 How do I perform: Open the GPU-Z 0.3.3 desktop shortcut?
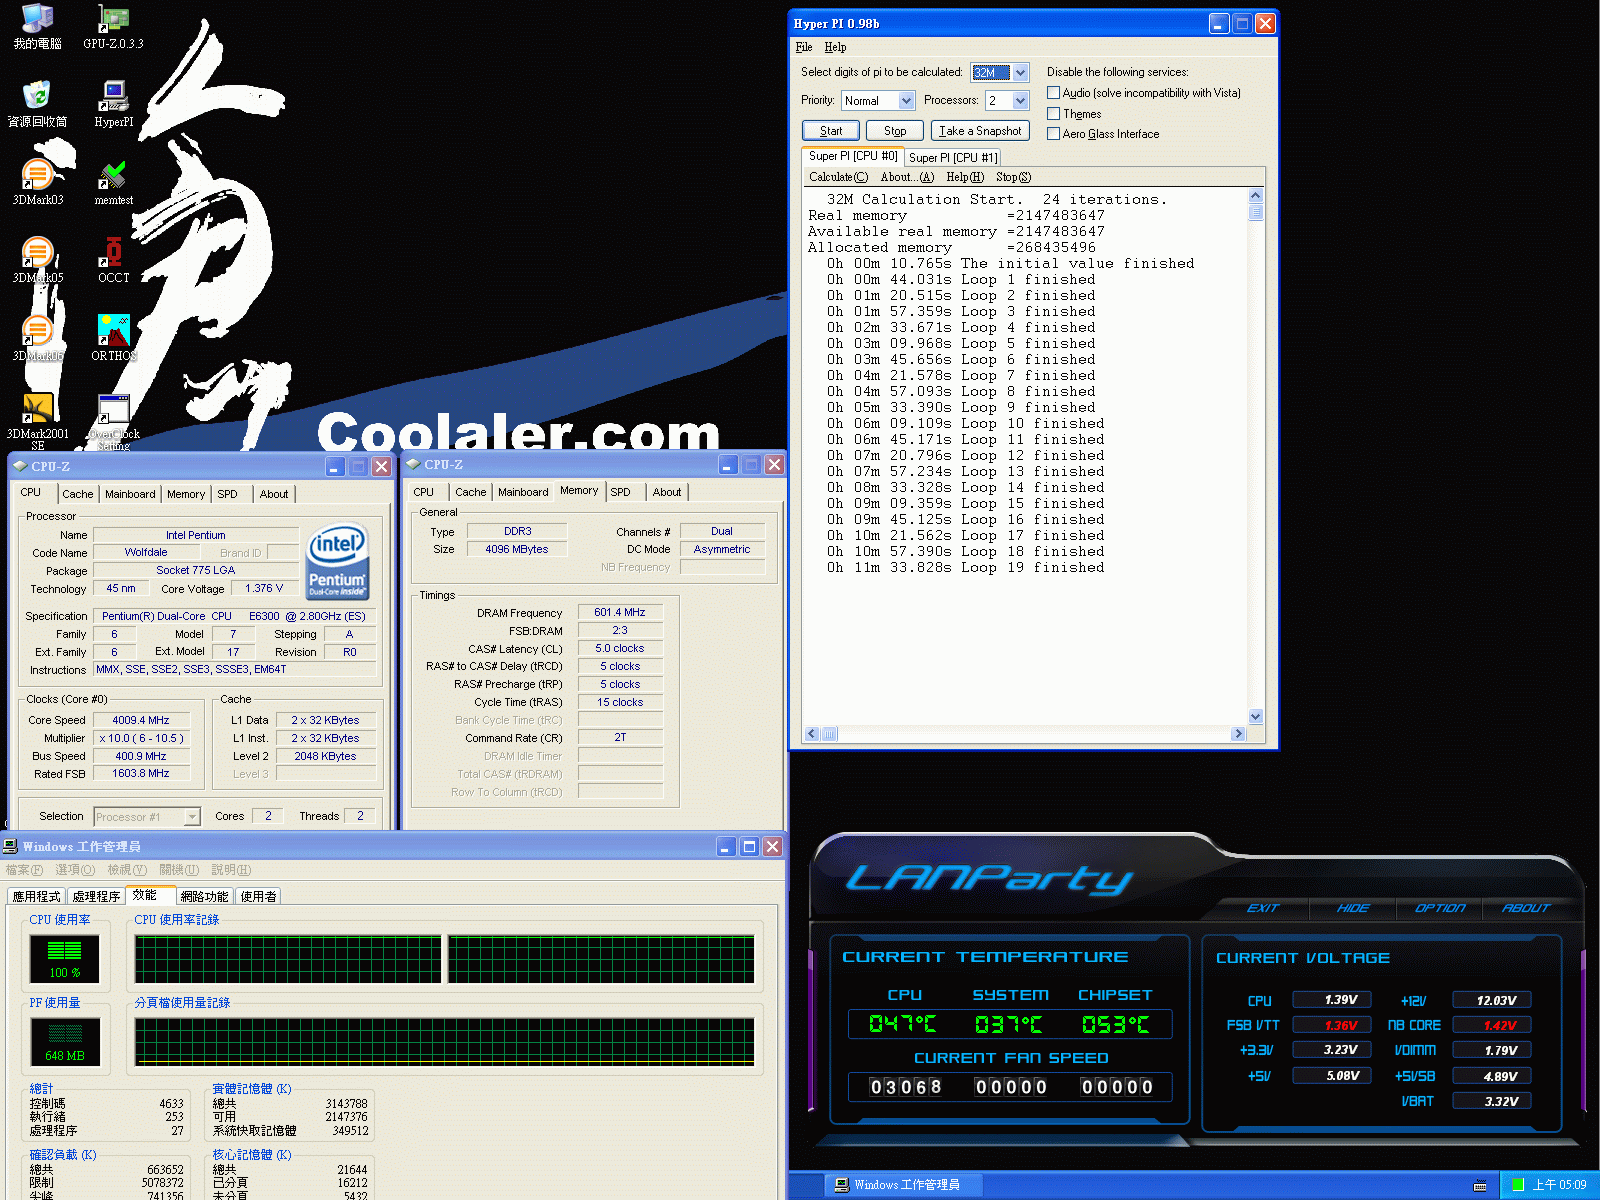tap(113, 27)
